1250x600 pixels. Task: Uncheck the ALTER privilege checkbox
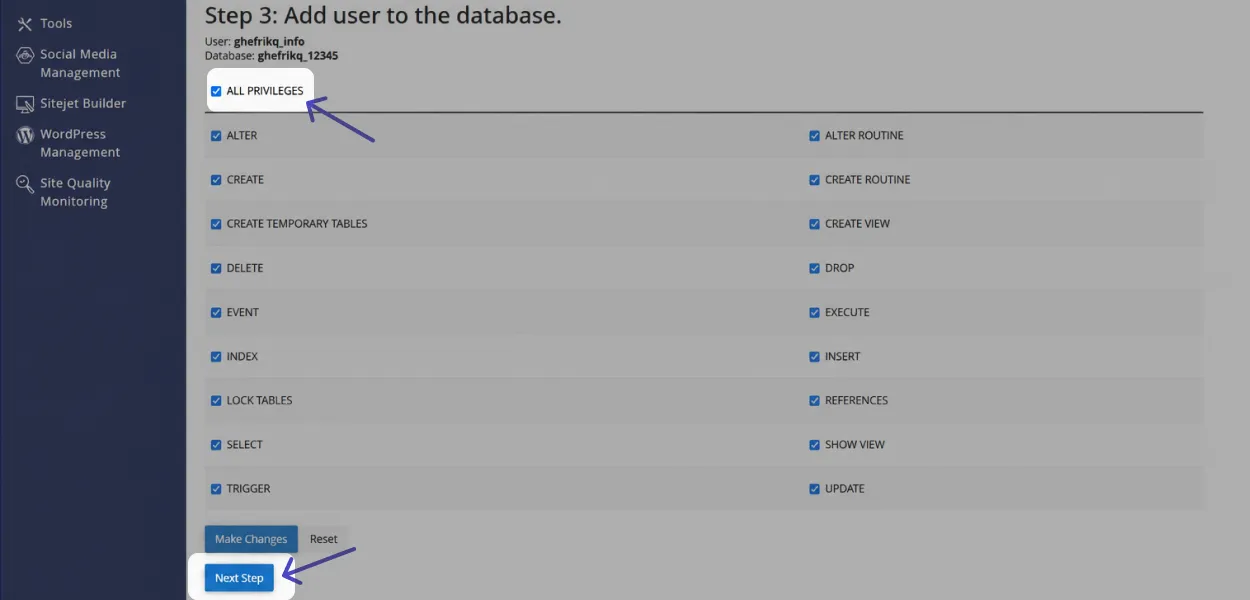(x=216, y=136)
